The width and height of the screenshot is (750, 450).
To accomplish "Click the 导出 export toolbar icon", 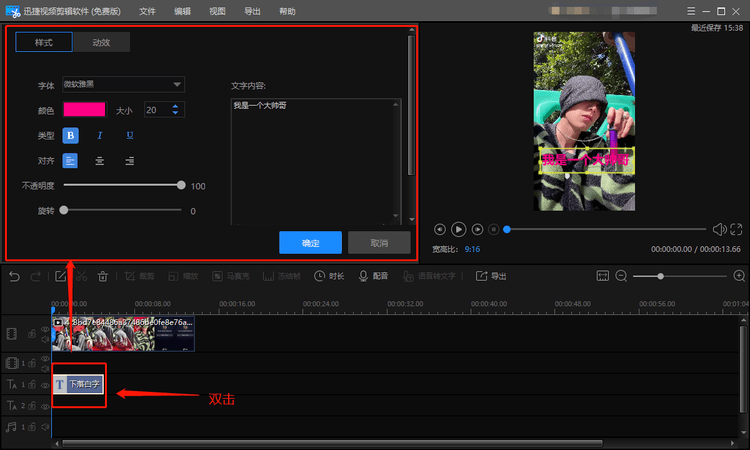I will click(x=481, y=276).
